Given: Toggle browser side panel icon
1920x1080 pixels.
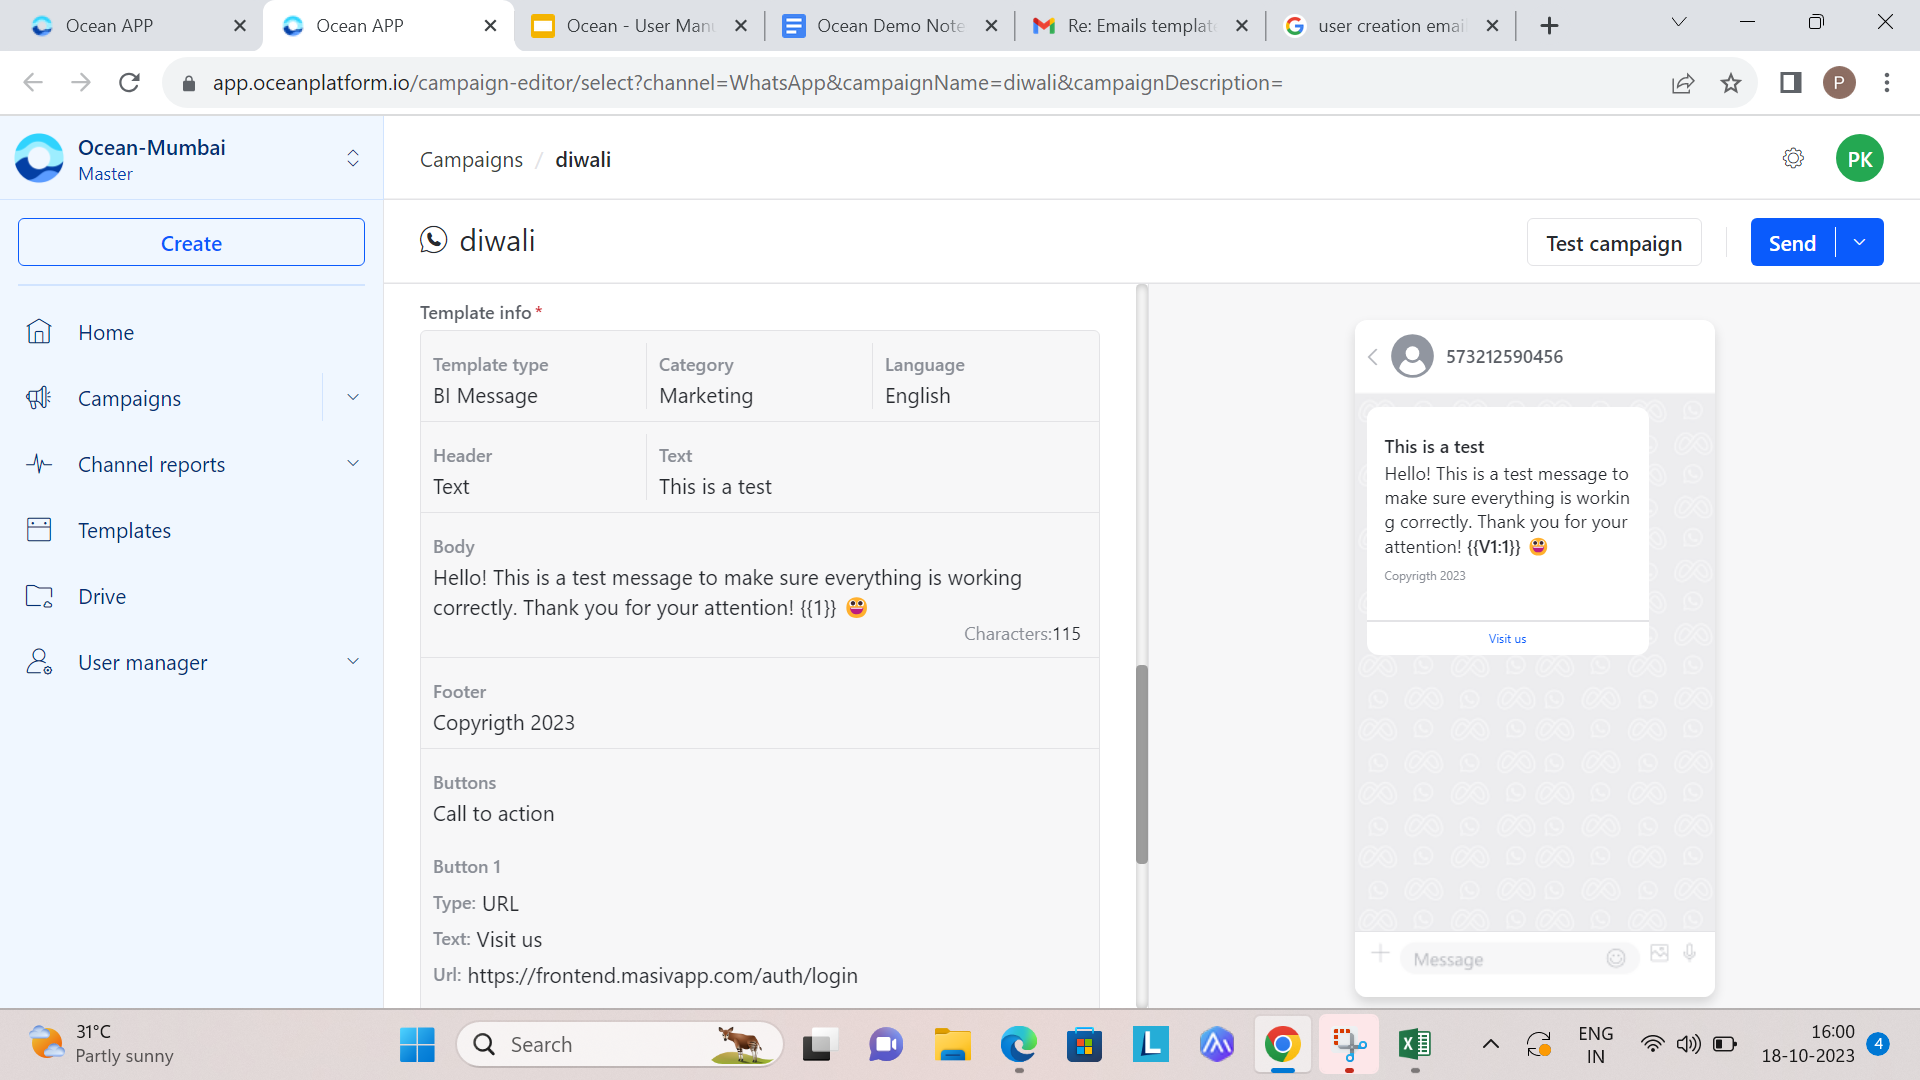Looking at the screenshot, I should 1791,82.
